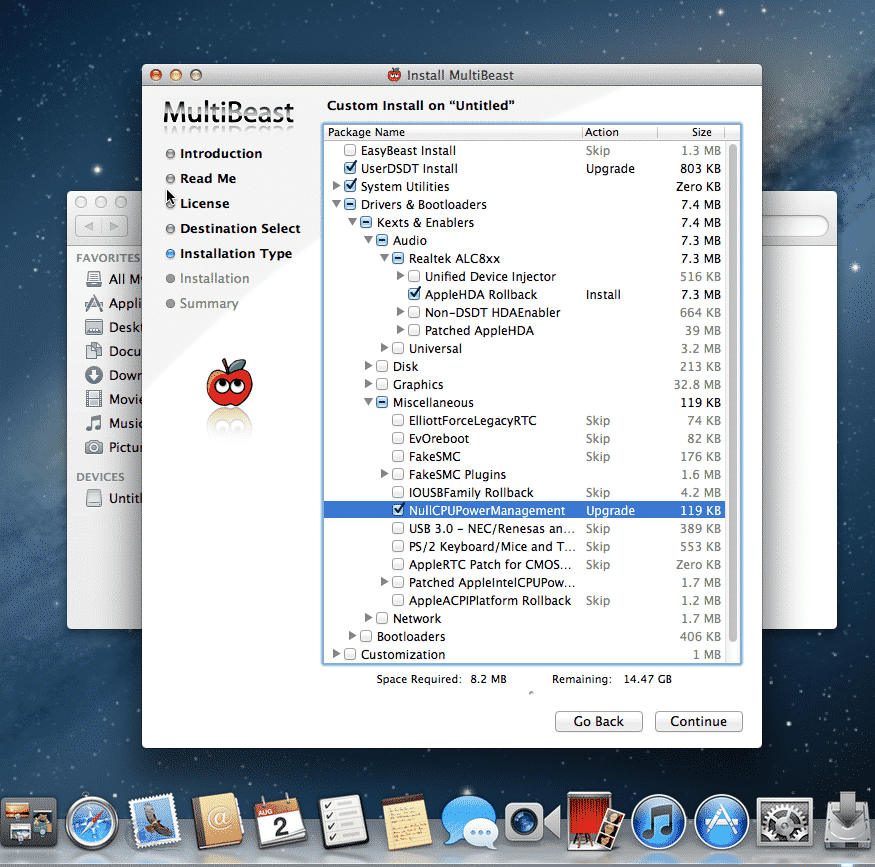Collapse the Miscellaneous group
The width and height of the screenshot is (875, 867).
(368, 403)
